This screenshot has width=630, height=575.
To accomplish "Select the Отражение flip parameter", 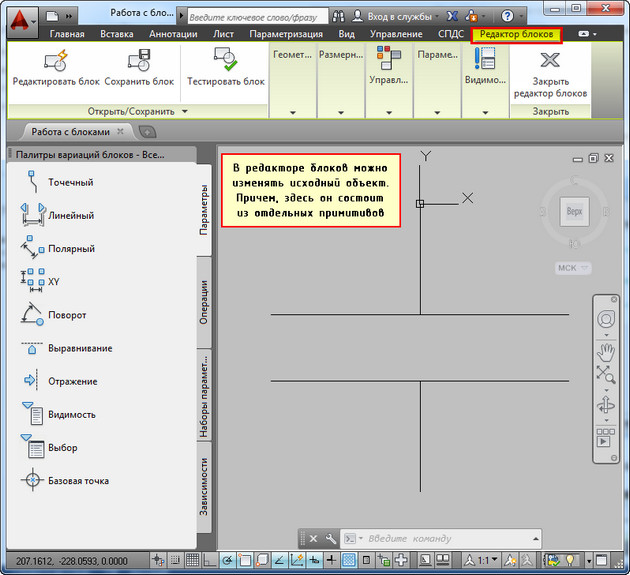I will click(60, 381).
